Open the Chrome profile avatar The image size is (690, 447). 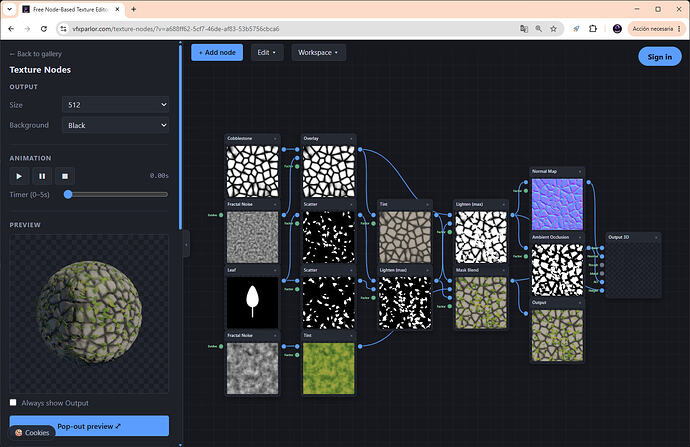click(x=617, y=29)
